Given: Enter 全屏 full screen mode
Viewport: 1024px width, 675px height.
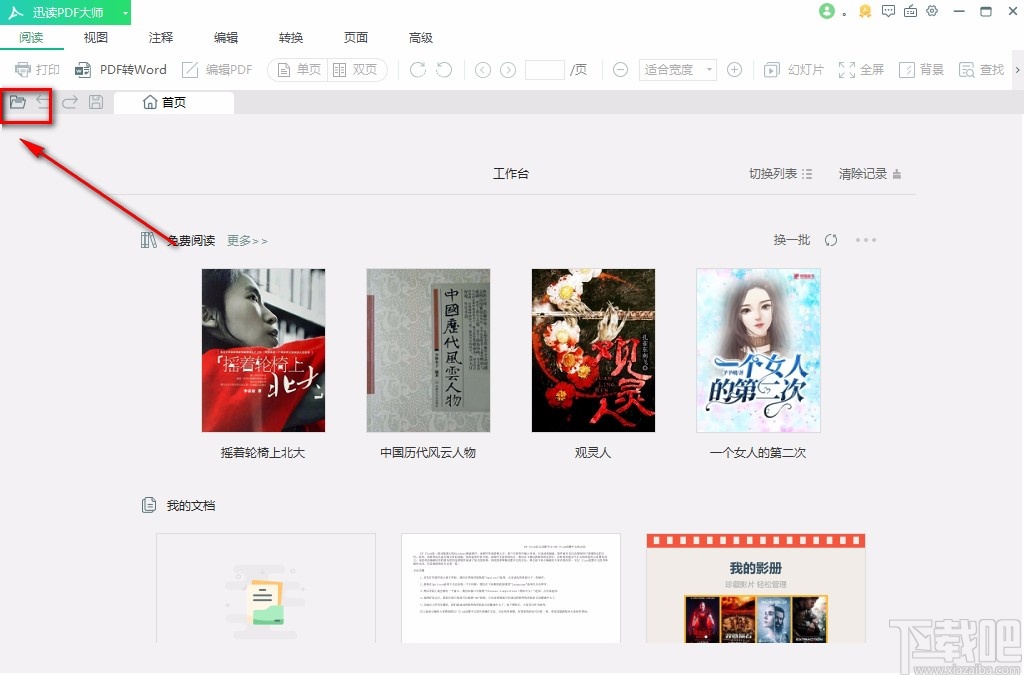Looking at the screenshot, I should point(862,69).
